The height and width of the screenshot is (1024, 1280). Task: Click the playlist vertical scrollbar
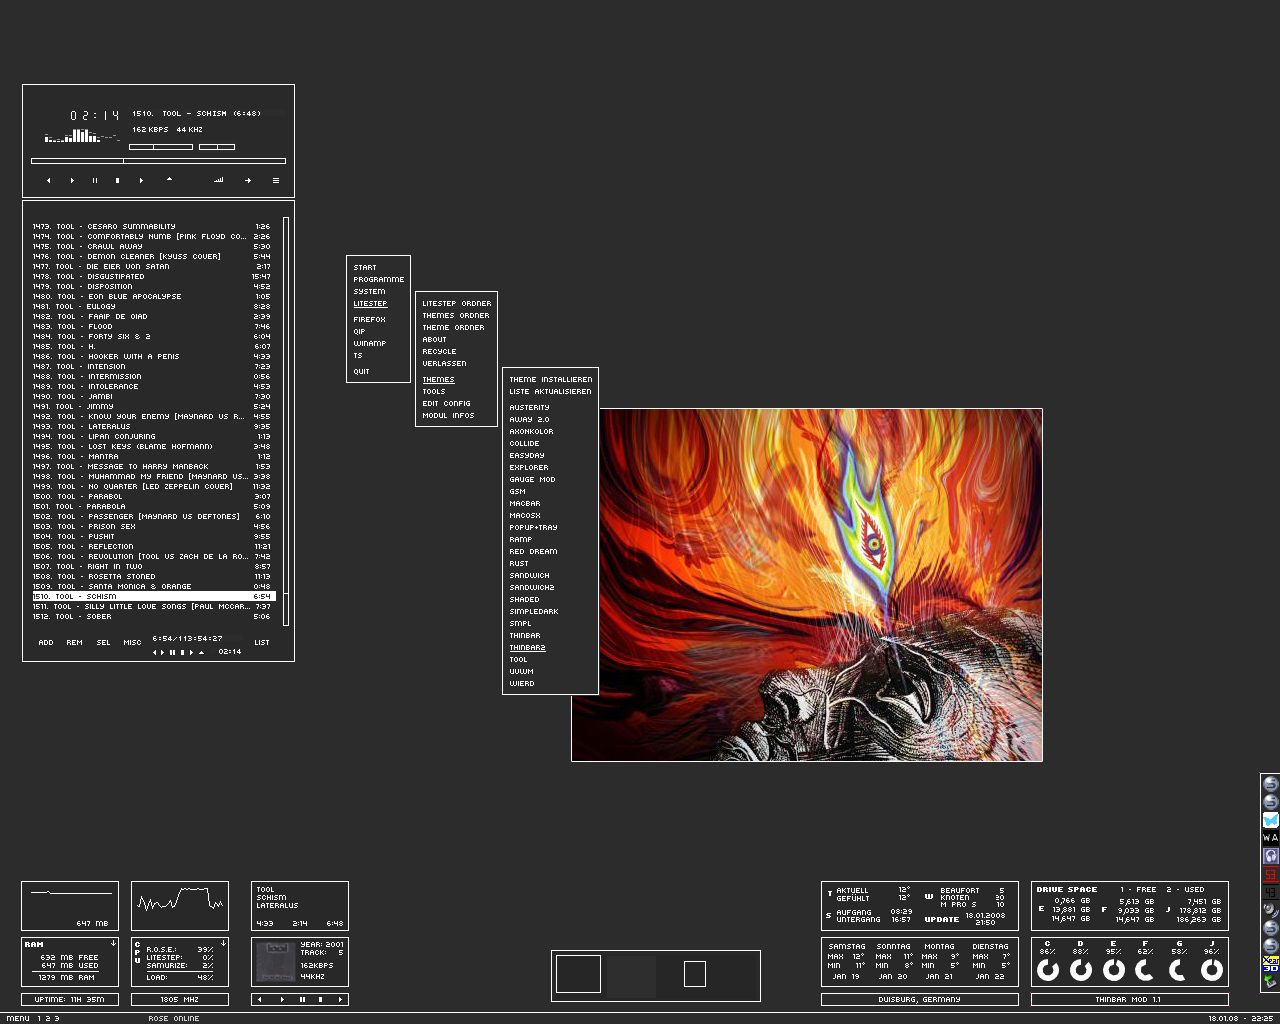pos(286,420)
